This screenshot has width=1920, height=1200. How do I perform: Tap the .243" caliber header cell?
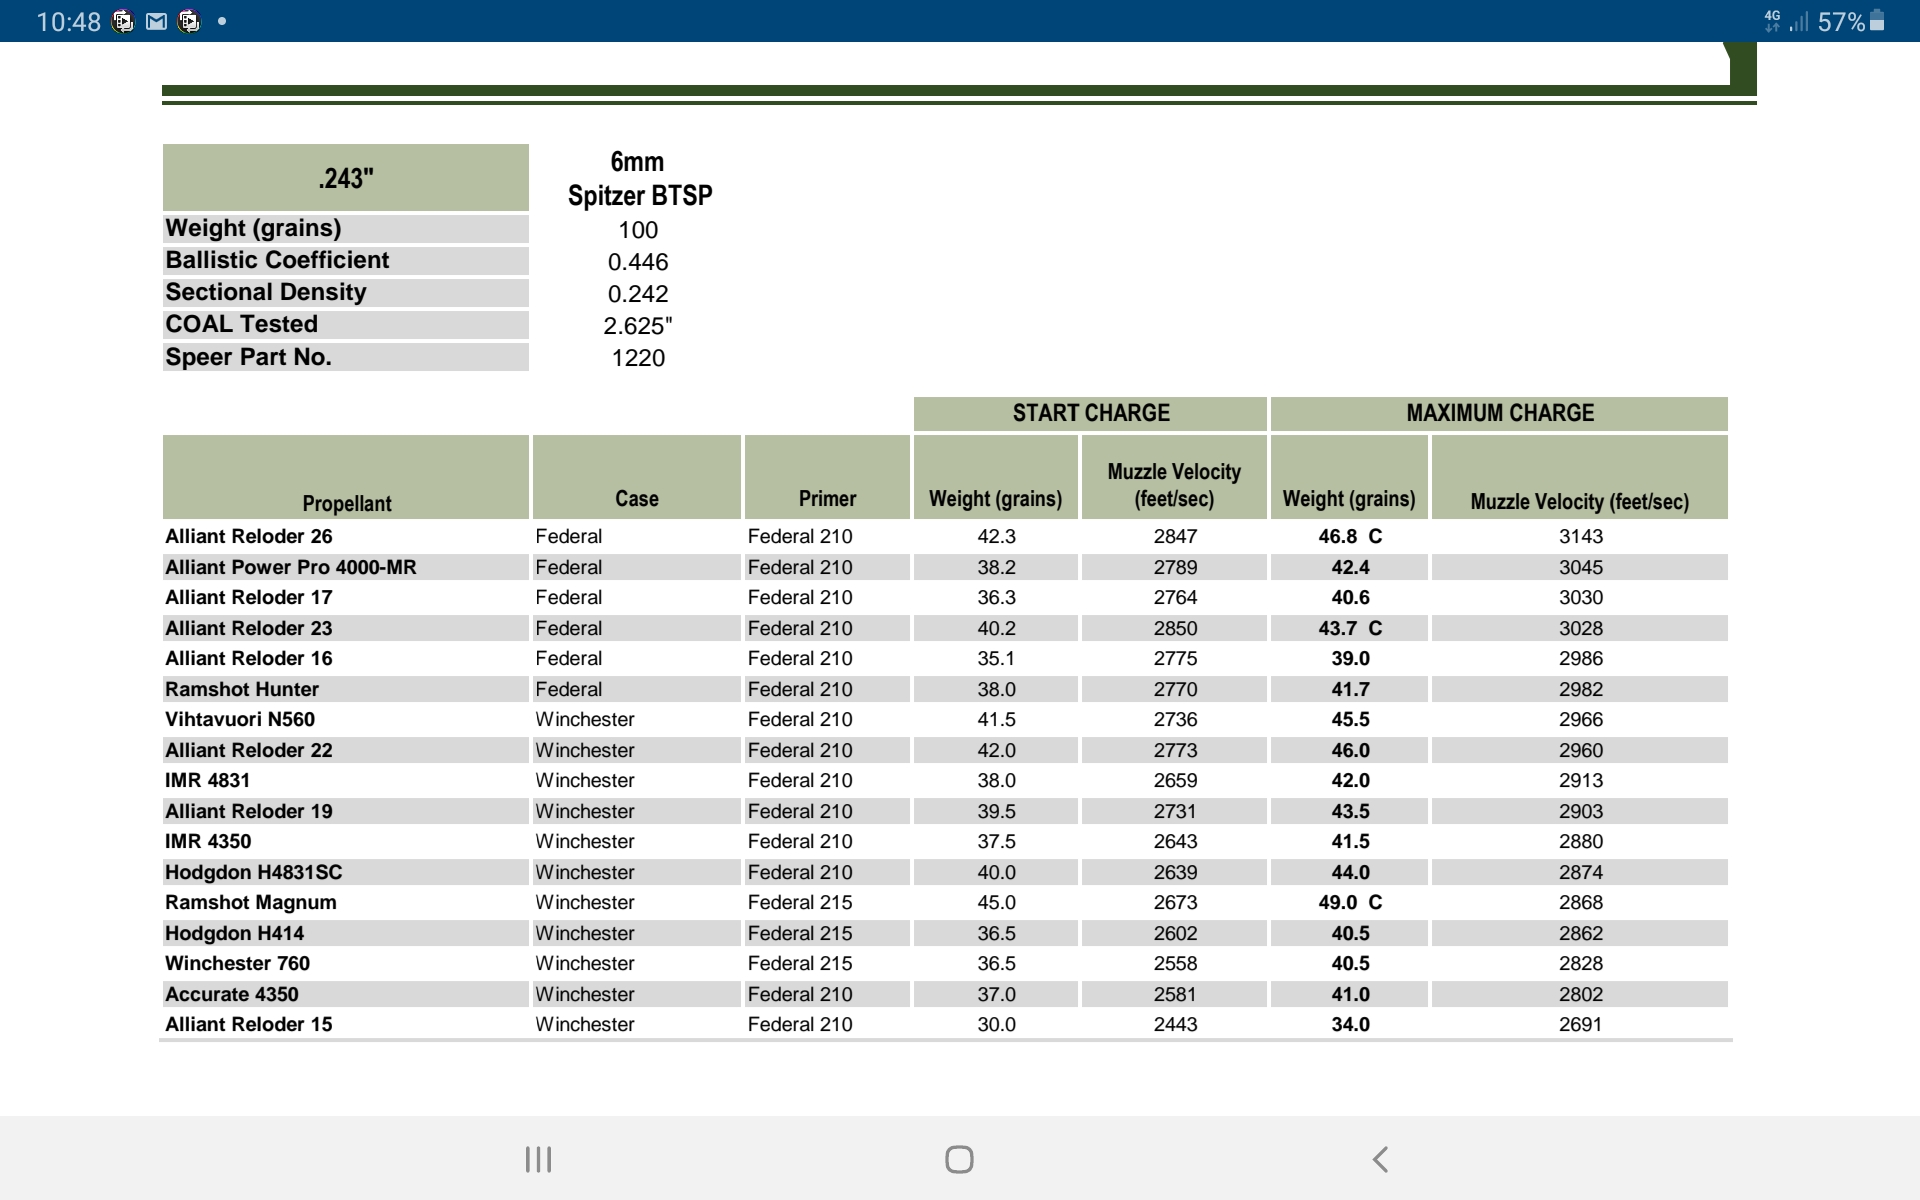point(346,178)
